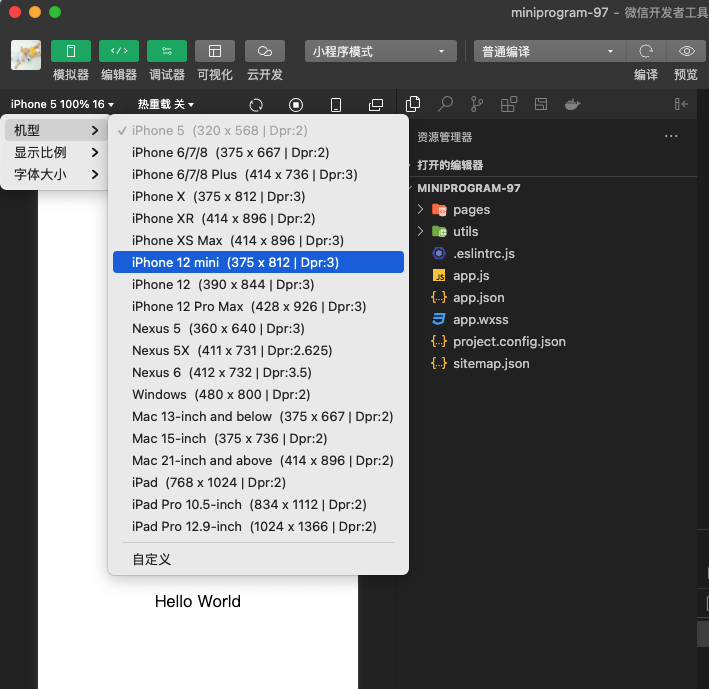
Task: Open the iPhone 5 100% 16 device dropdown
Action: click(62, 104)
